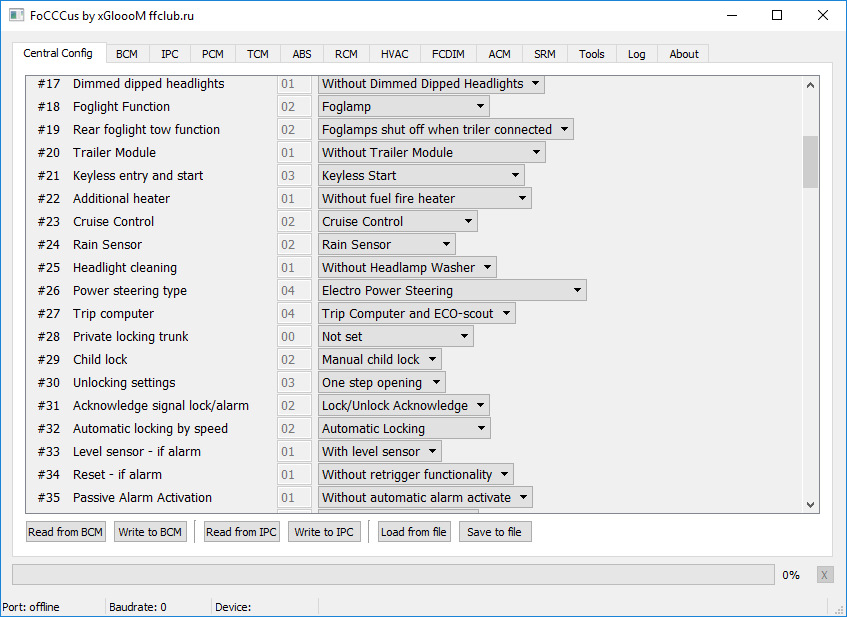Click the Read from BCM button
Screen dimensions: 847x617
click(65, 532)
